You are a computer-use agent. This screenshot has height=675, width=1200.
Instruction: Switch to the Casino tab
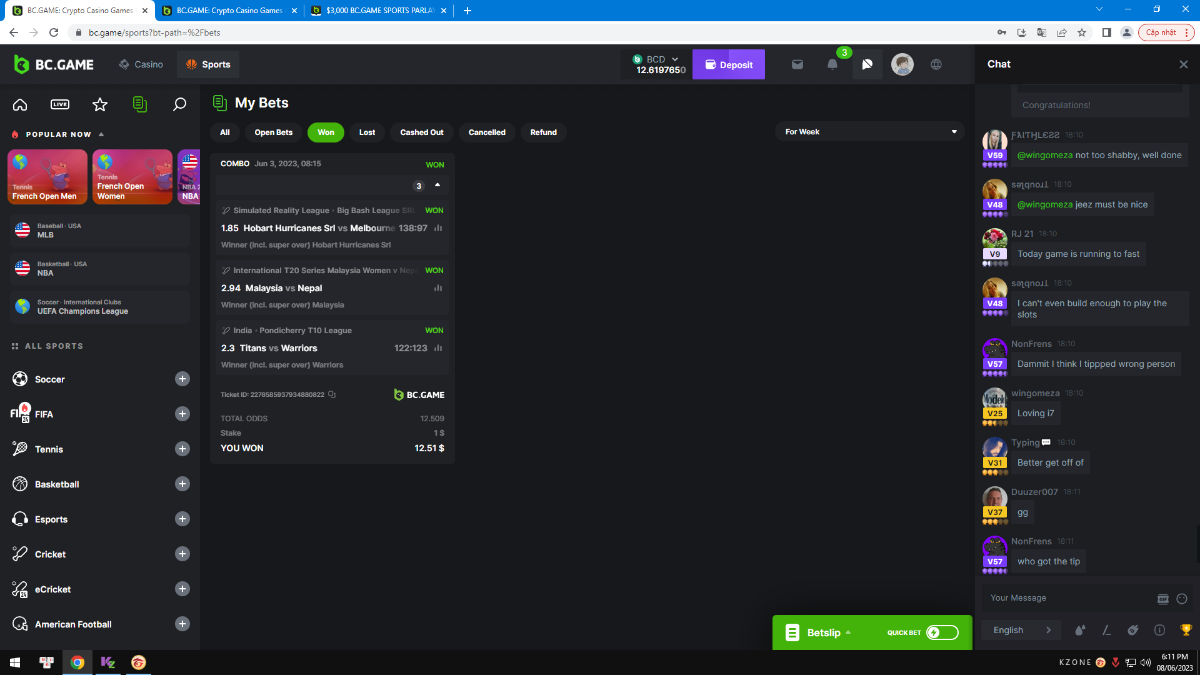click(141, 64)
